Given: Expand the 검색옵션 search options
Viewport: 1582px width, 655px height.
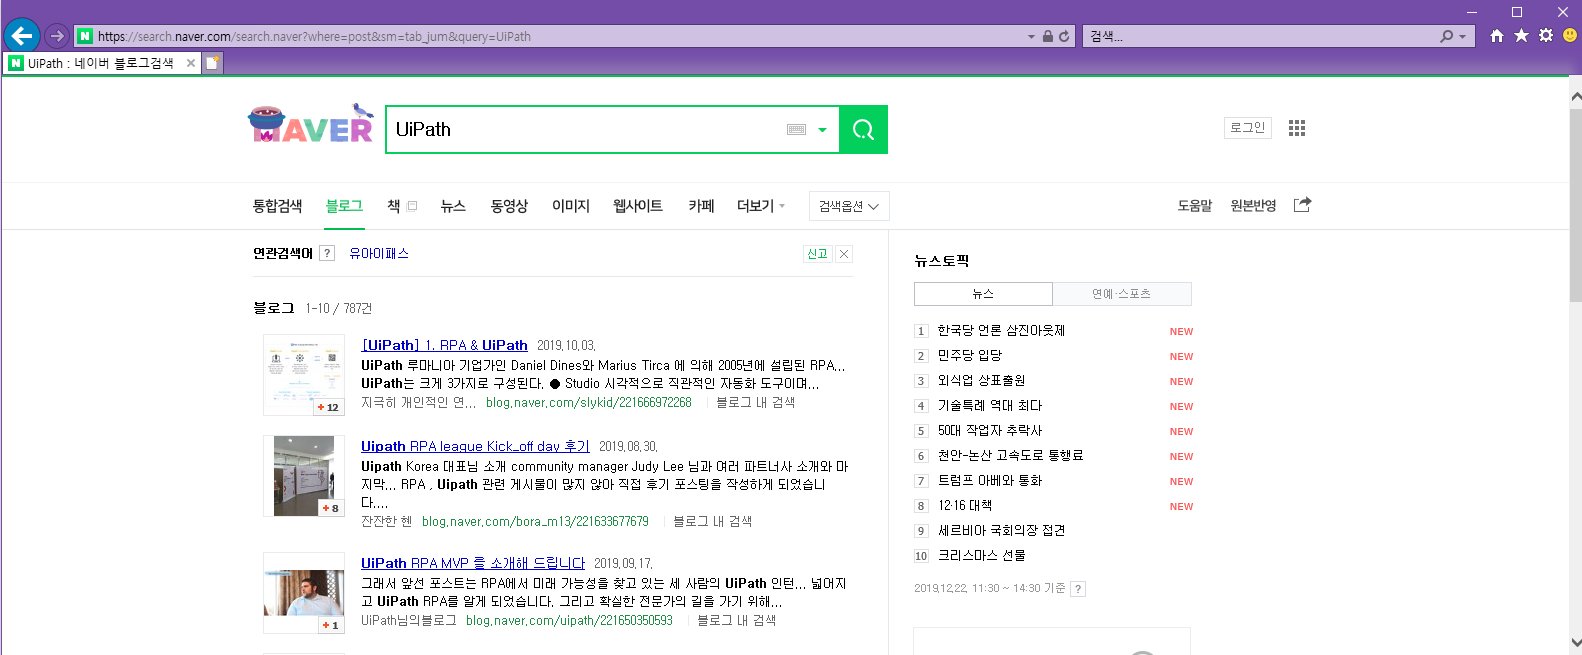Looking at the screenshot, I should click(x=849, y=206).
